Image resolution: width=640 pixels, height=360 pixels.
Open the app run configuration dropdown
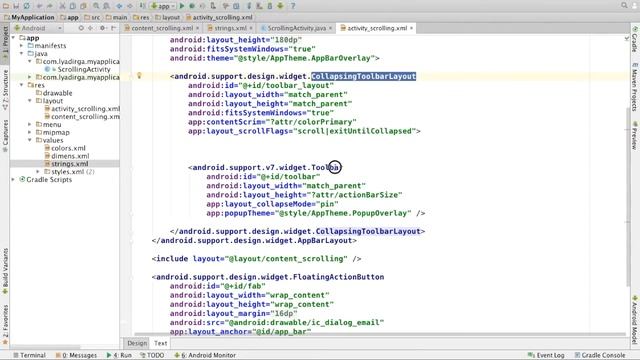click(x=163, y=6)
